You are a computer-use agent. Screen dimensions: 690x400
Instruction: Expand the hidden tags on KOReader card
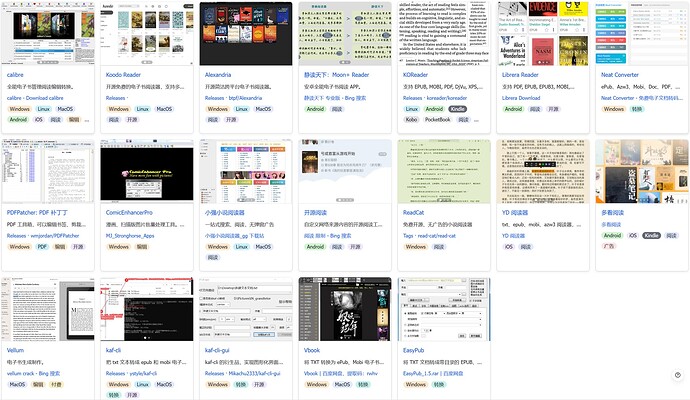(x=476, y=120)
